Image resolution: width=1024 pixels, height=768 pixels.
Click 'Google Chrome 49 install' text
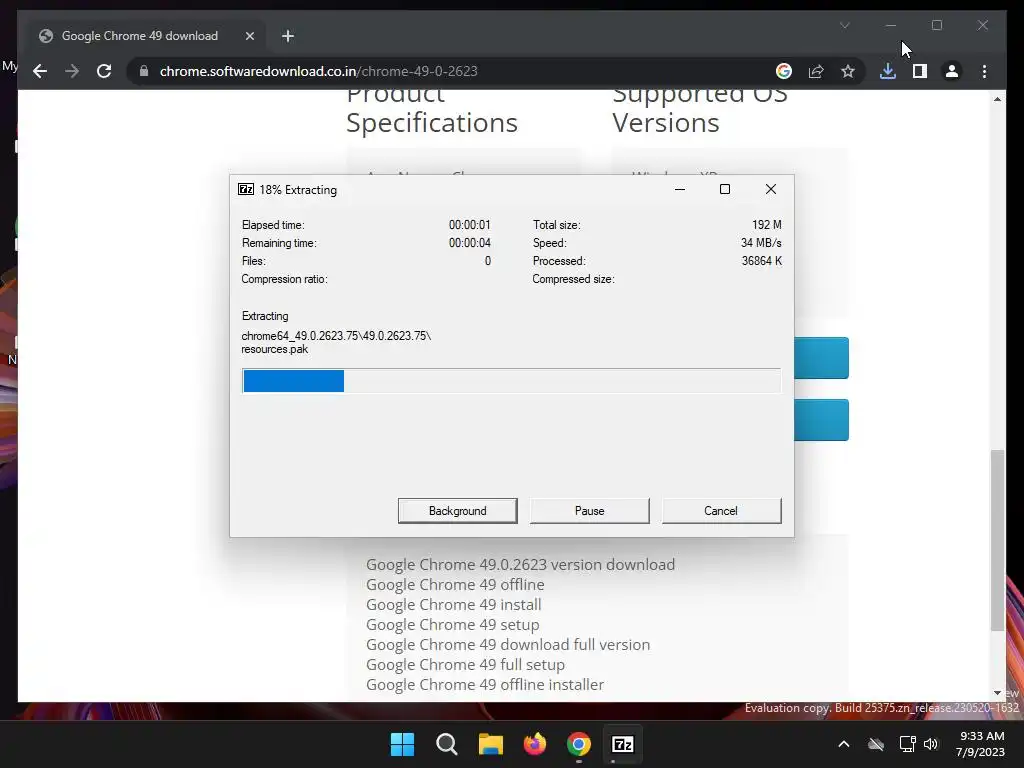454,605
